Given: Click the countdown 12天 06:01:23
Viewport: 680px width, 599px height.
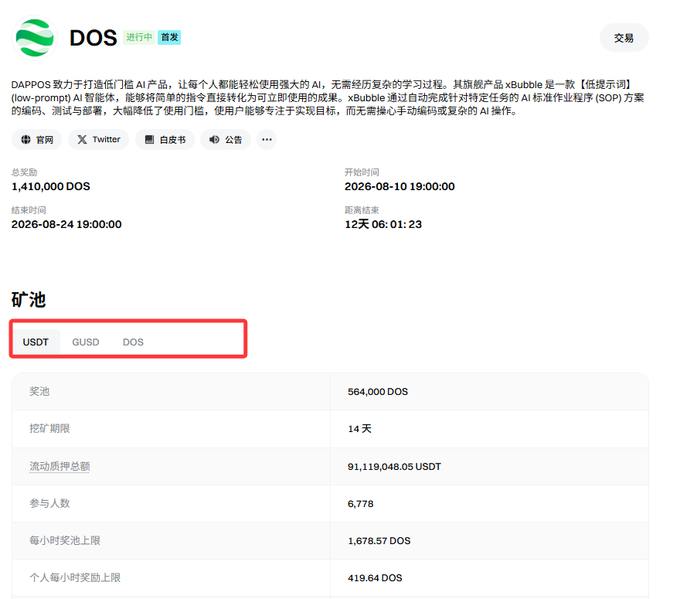Looking at the screenshot, I should (383, 224).
